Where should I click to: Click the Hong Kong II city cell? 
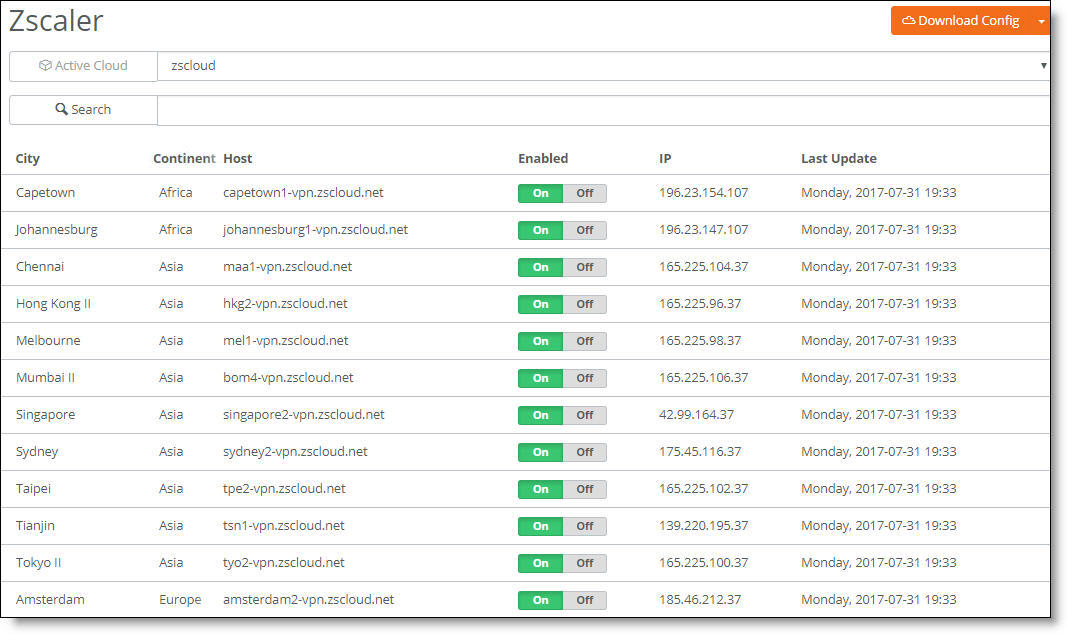pos(53,303)
